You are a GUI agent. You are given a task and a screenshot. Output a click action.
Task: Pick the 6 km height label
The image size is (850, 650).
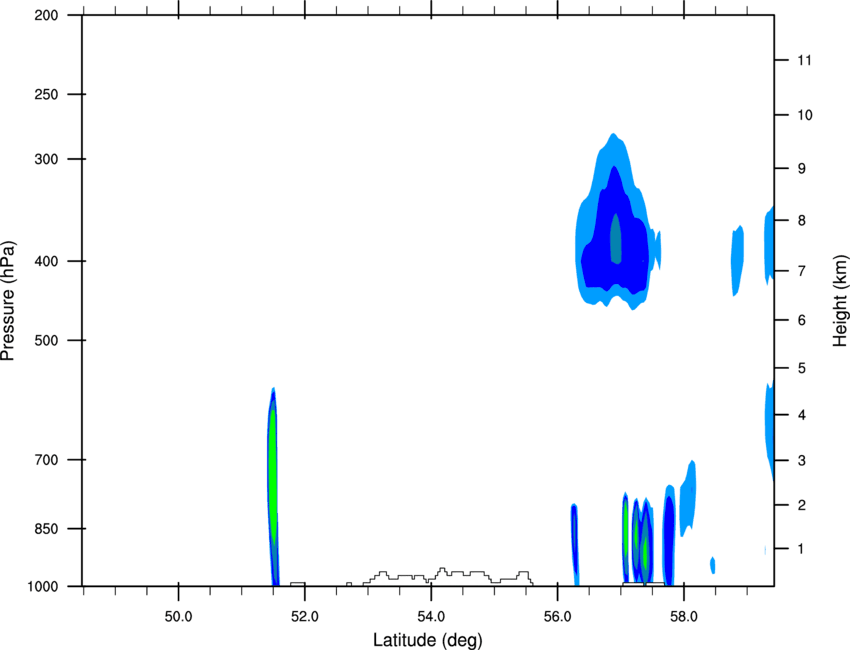[x=802, y=320]
